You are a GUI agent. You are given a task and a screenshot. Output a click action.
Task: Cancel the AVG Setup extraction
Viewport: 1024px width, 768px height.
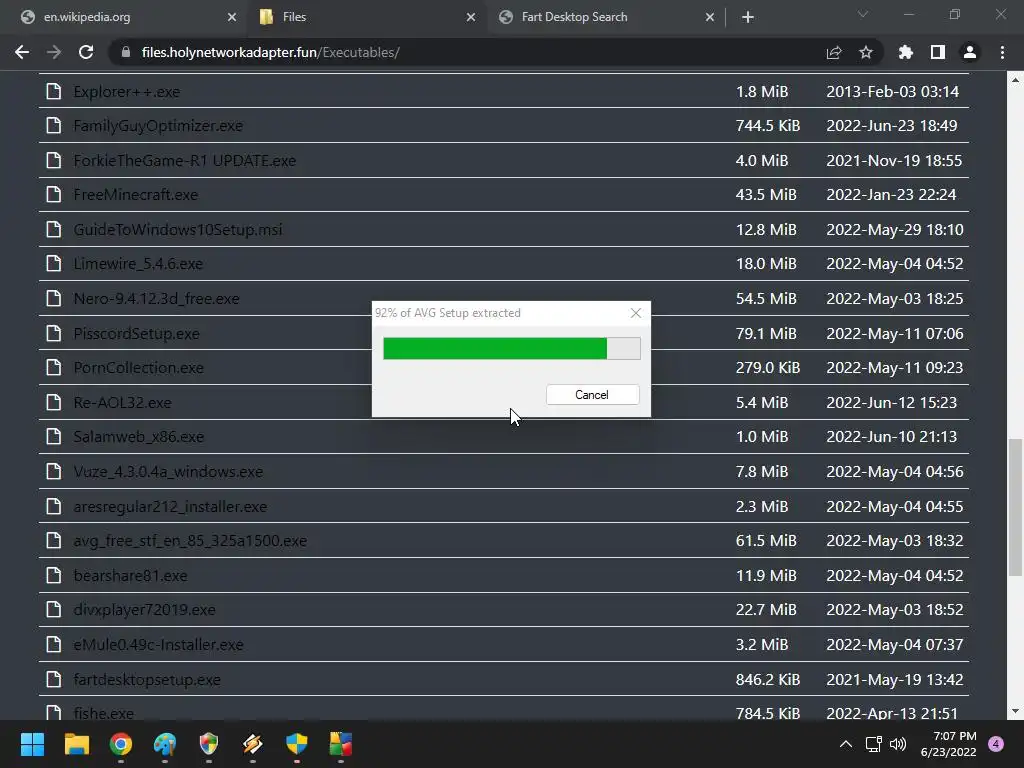pyautogui.click(x=592, y=394)
